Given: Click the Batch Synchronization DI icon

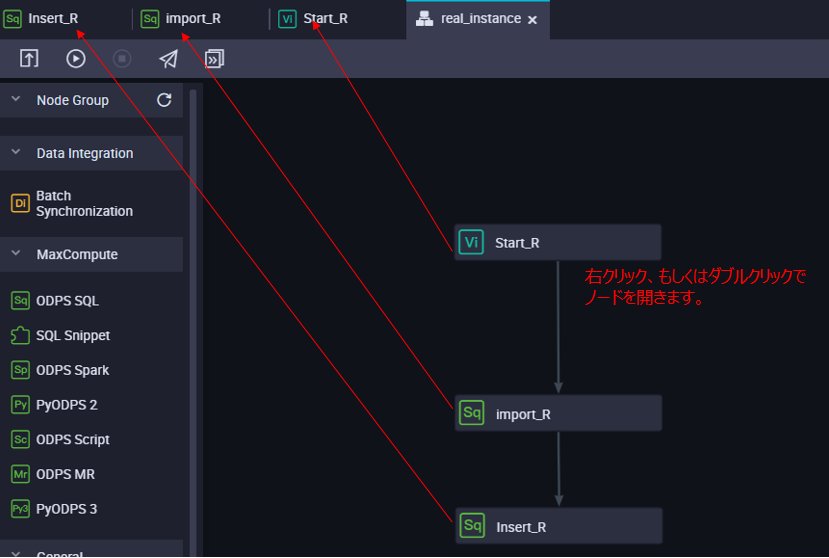Looking at the screenshot, I should (20, 203).
